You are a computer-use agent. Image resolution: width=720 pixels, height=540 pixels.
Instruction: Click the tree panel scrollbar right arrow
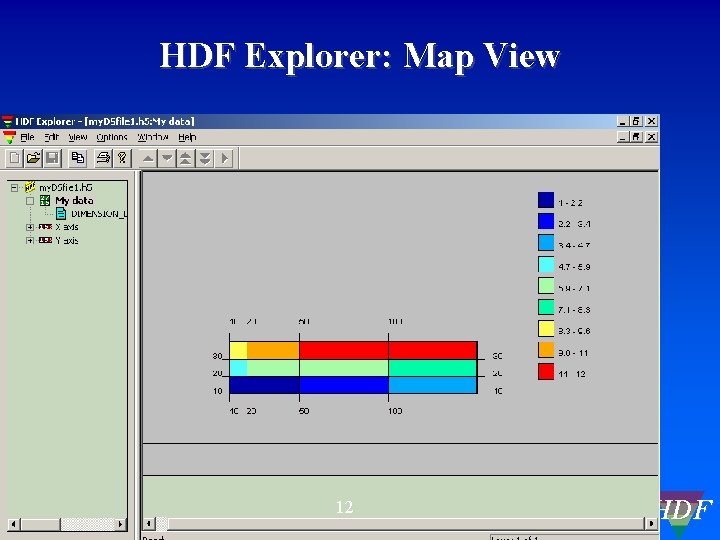[121, 523]
